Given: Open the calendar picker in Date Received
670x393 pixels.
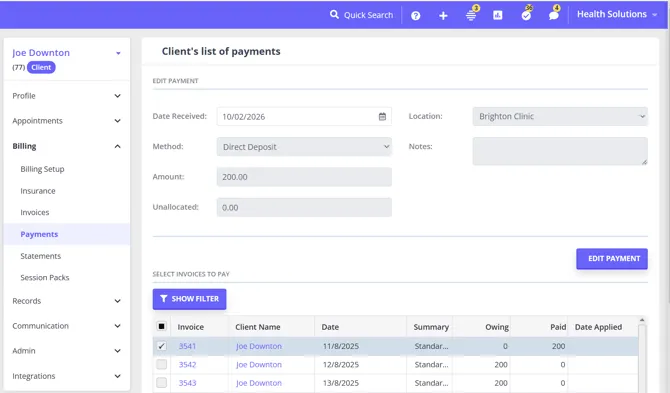Looking at the screenshot, I should pyautogui.click(x=382, y=116).
